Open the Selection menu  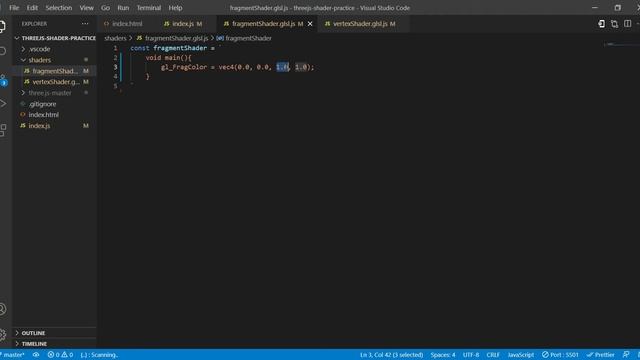tap(59, 8)
